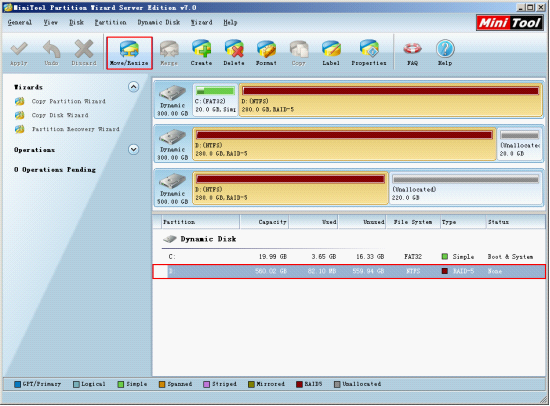The height and width of the screenshot is (406, 550).
Task: Click the MiniTool logo
Action: click(x=510, y=23)
